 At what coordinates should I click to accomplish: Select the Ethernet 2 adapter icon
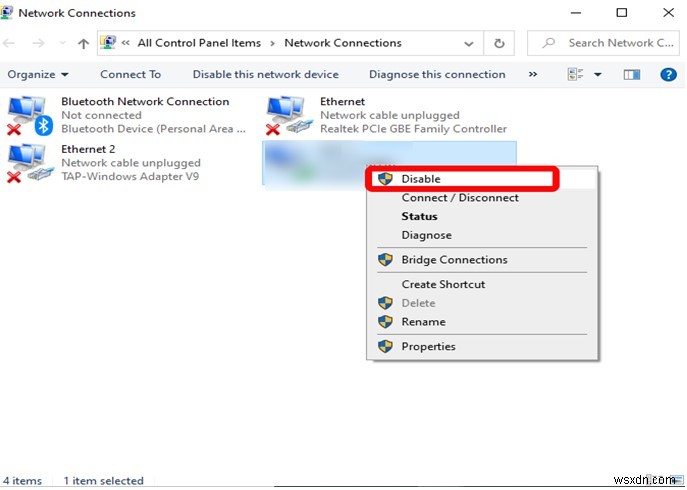[30, 163]
